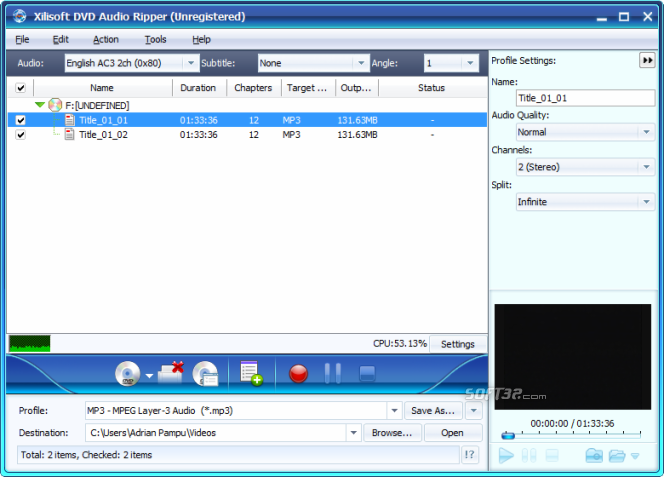Open the Split dropdown

[x=646, y=202]
